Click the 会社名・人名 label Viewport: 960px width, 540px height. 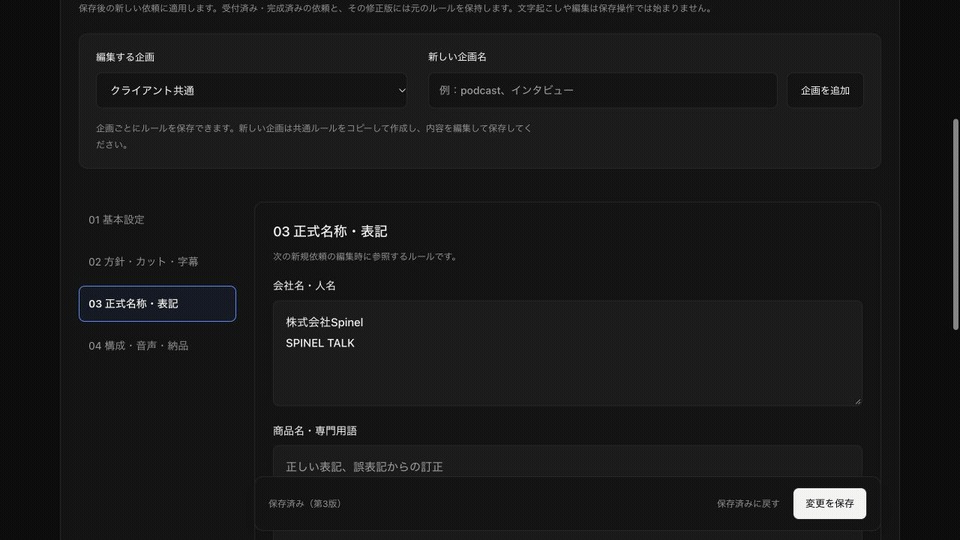[x=304, y=286]
